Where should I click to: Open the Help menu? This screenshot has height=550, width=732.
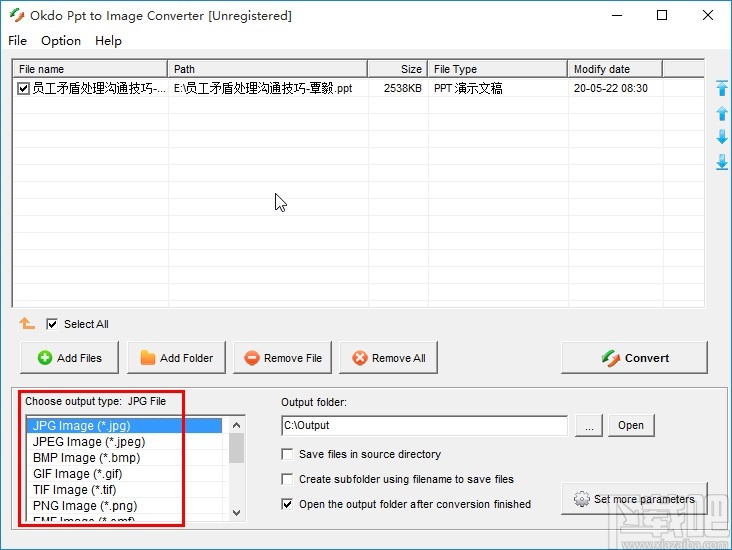click(x=108, y=41)
